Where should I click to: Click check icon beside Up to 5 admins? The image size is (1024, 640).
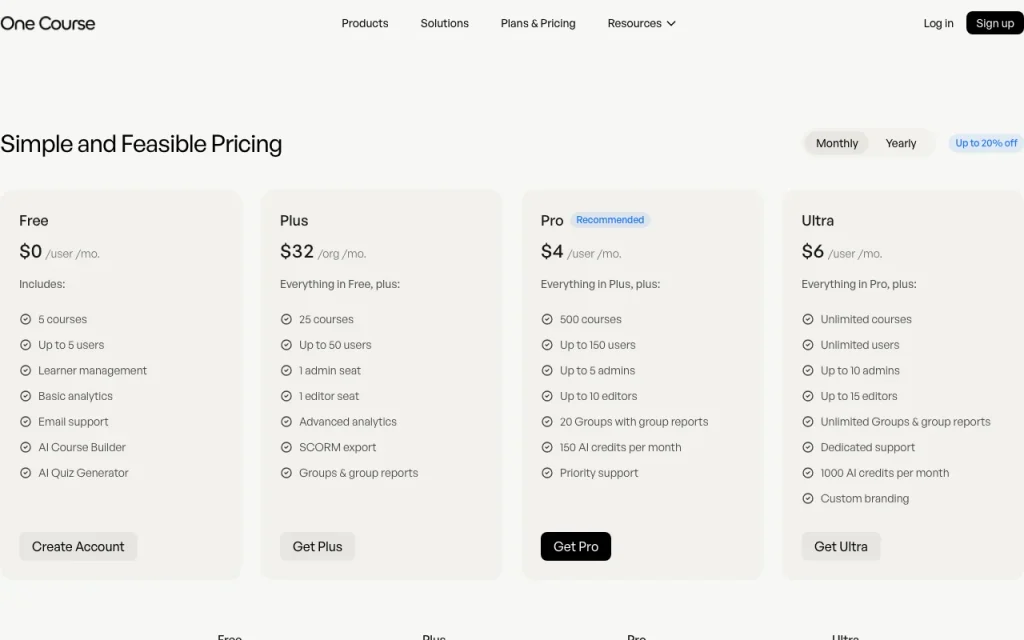pyautogui.click(x=547, y=370)
